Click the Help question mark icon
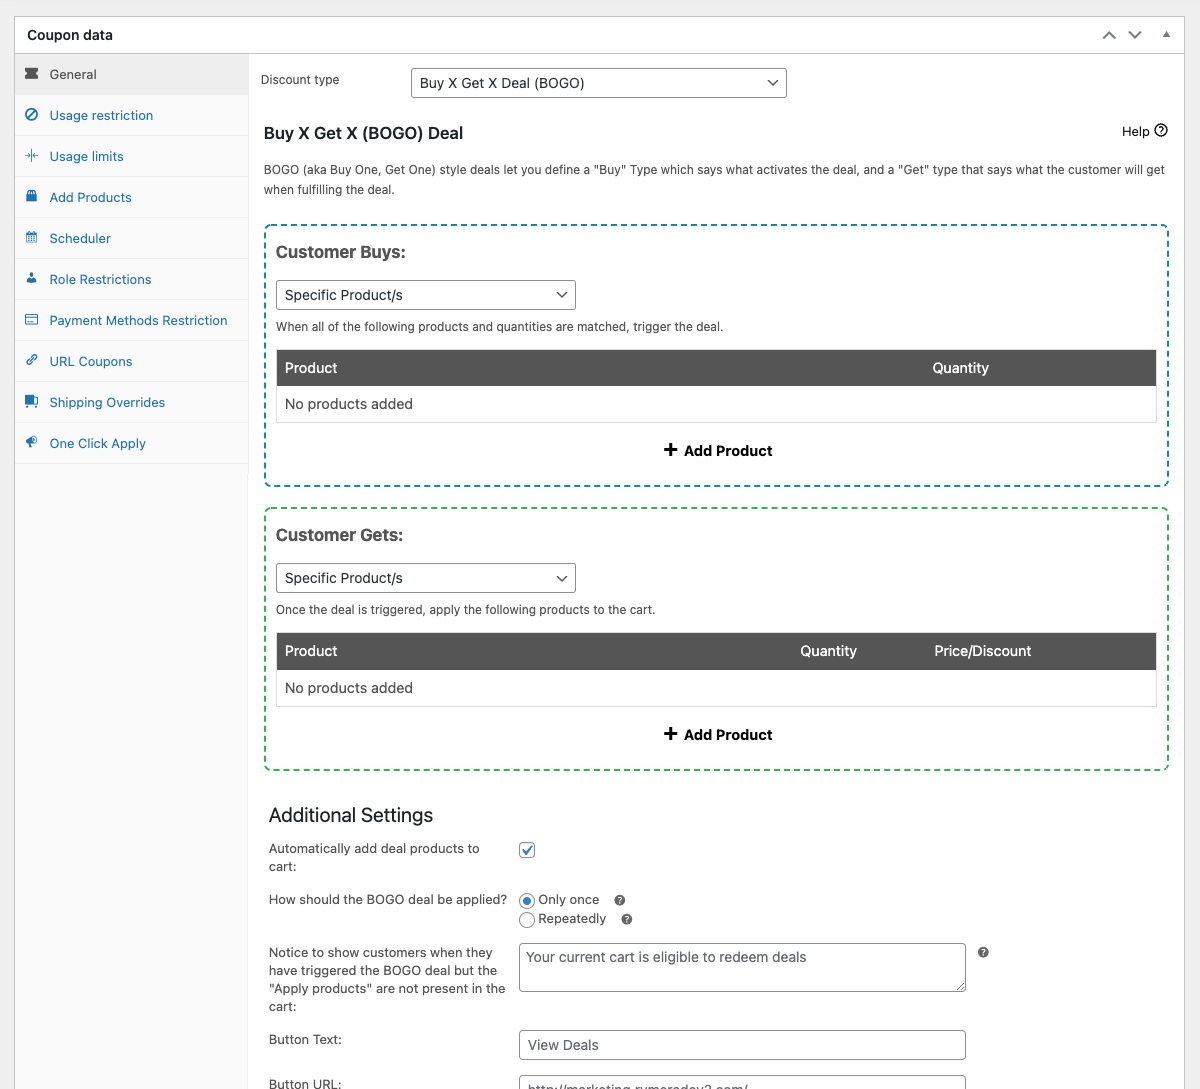 (x=1161, y=131)
